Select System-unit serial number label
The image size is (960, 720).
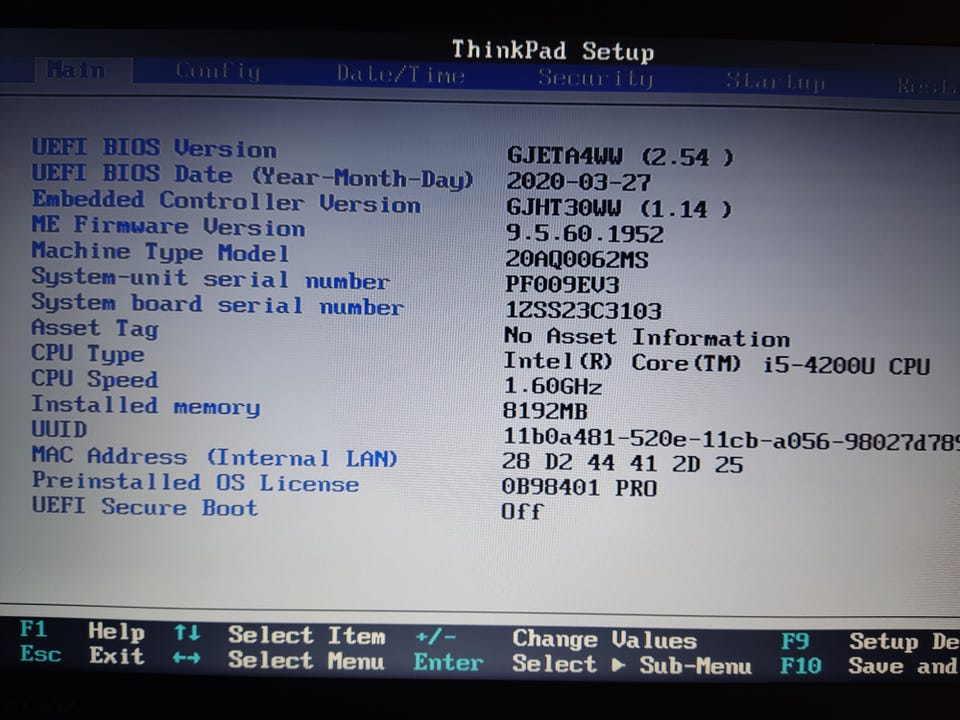[x=211, y=279]
